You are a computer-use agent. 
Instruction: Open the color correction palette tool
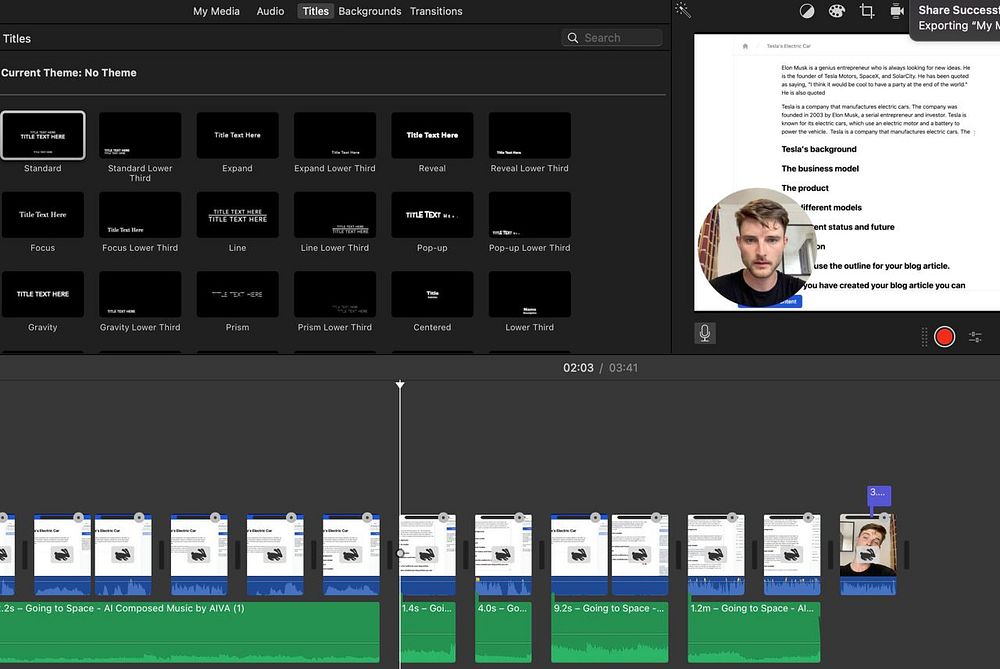click(837, 11)
